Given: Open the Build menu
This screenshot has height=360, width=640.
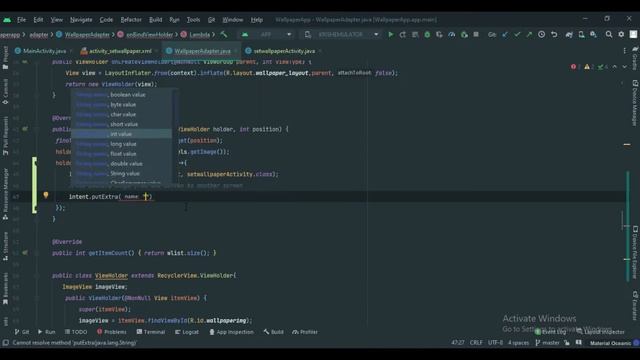Looking at the screenshot, I should coord(156,20).
